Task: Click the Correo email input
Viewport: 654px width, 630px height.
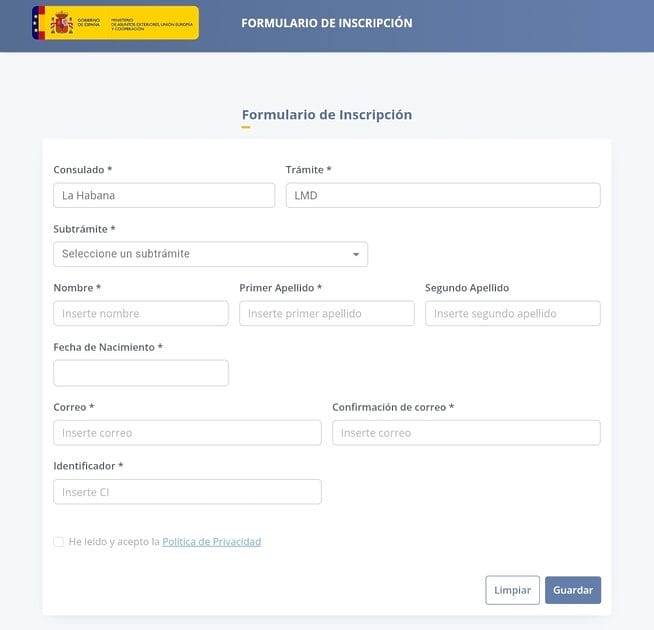Action: [x=187, y=433]
